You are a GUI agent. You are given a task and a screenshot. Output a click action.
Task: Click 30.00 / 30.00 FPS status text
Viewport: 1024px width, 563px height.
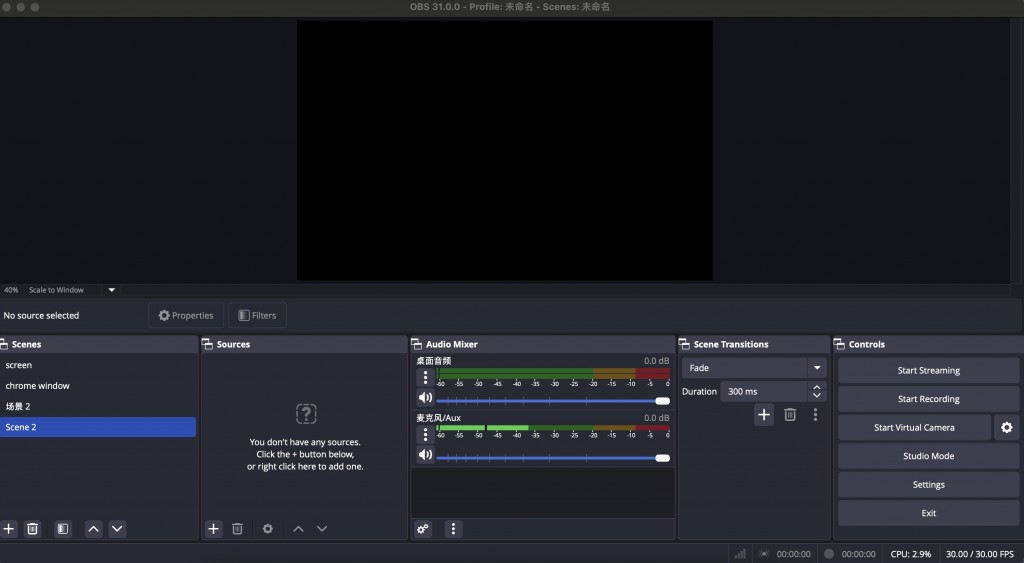pos(980,554)
